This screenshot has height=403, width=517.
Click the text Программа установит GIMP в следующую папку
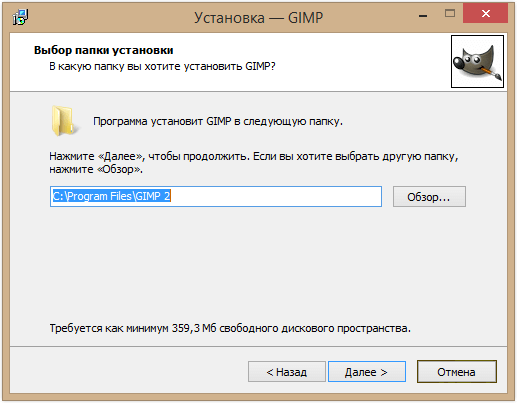tap(218, 121)
